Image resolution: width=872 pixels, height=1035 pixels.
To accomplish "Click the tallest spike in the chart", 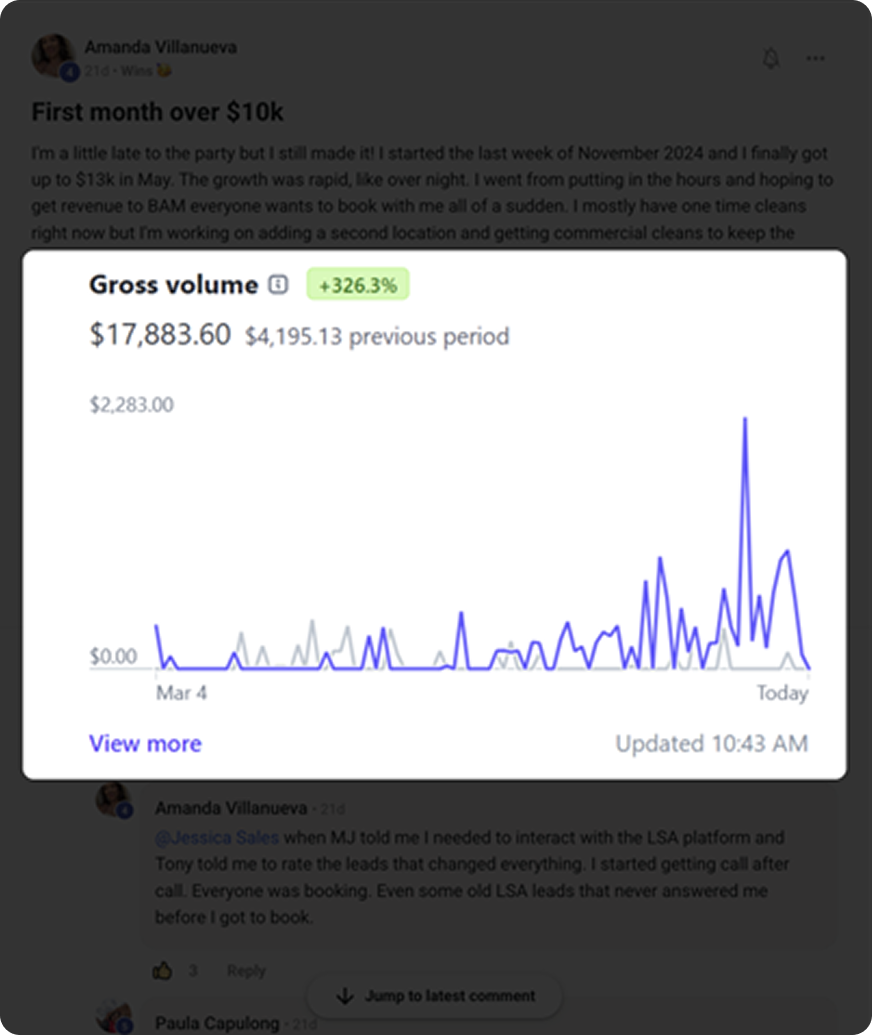I will click(x=745, y=420).
